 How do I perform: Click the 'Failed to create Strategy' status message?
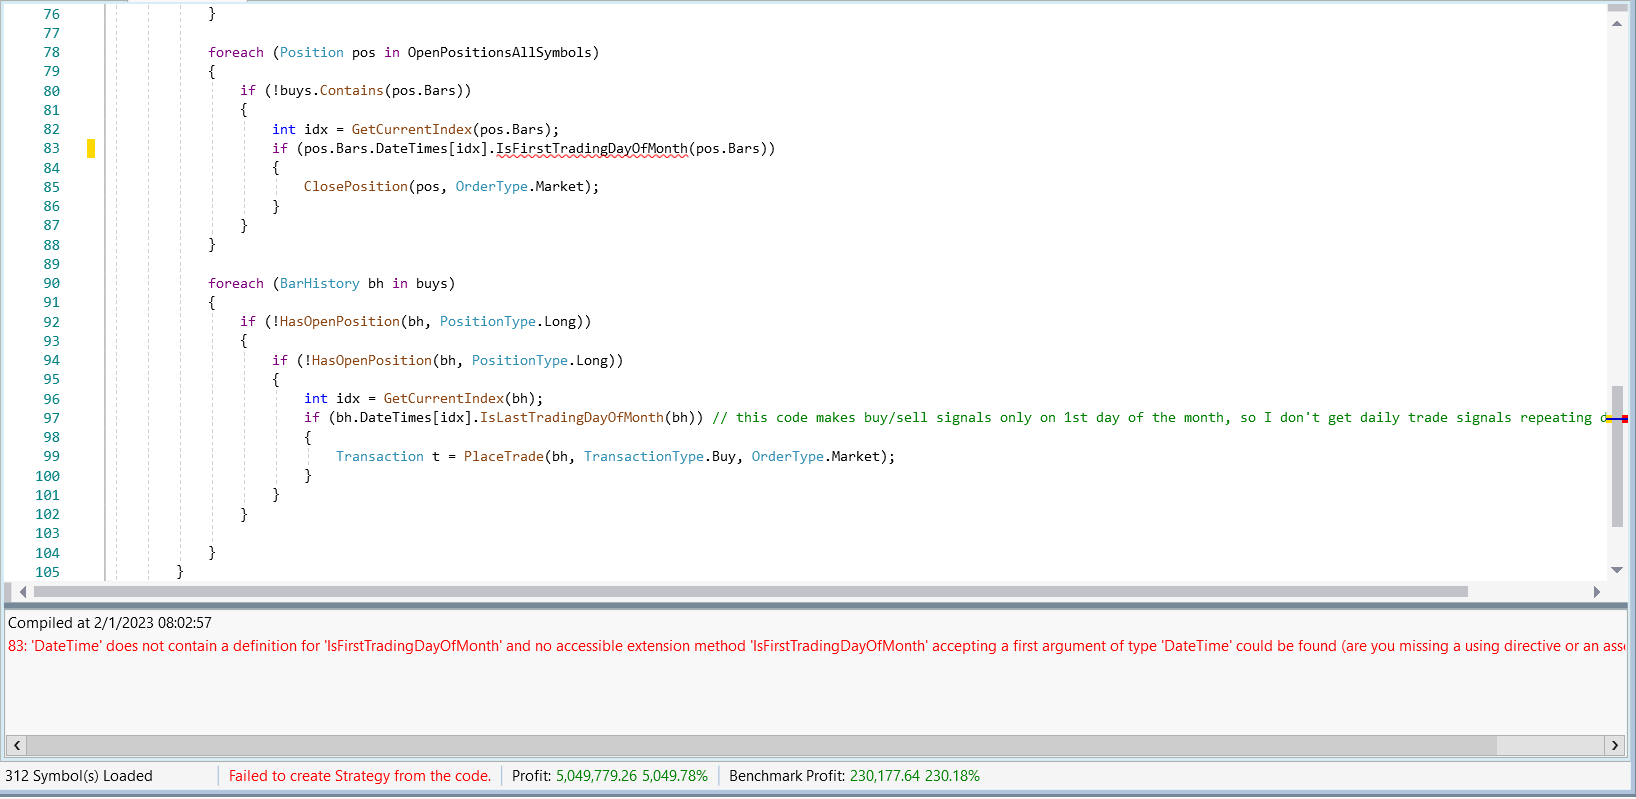pyautogui.click(x=360, y=776)
